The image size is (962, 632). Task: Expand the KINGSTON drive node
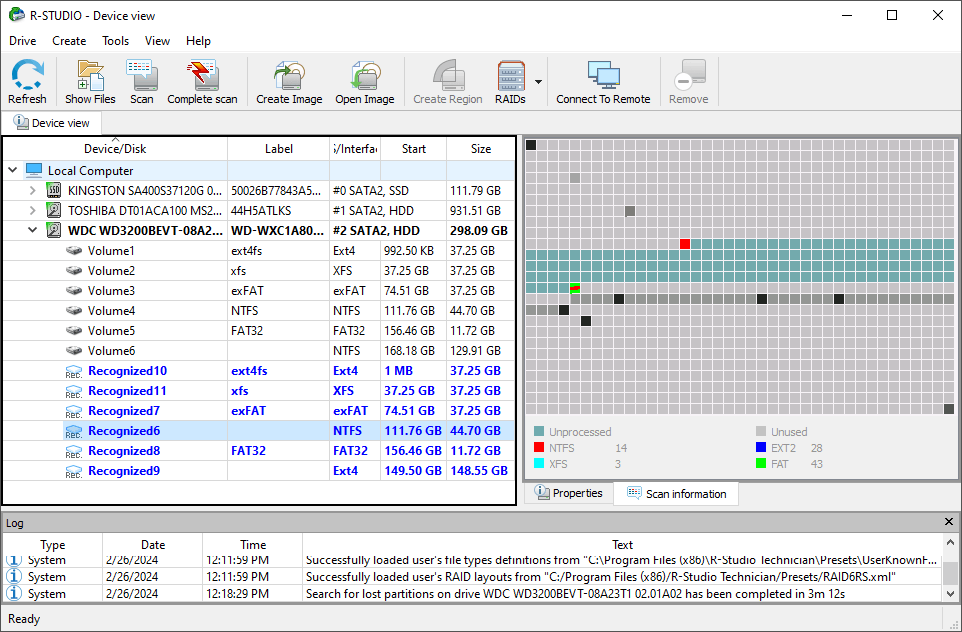[x=33, y=190]
